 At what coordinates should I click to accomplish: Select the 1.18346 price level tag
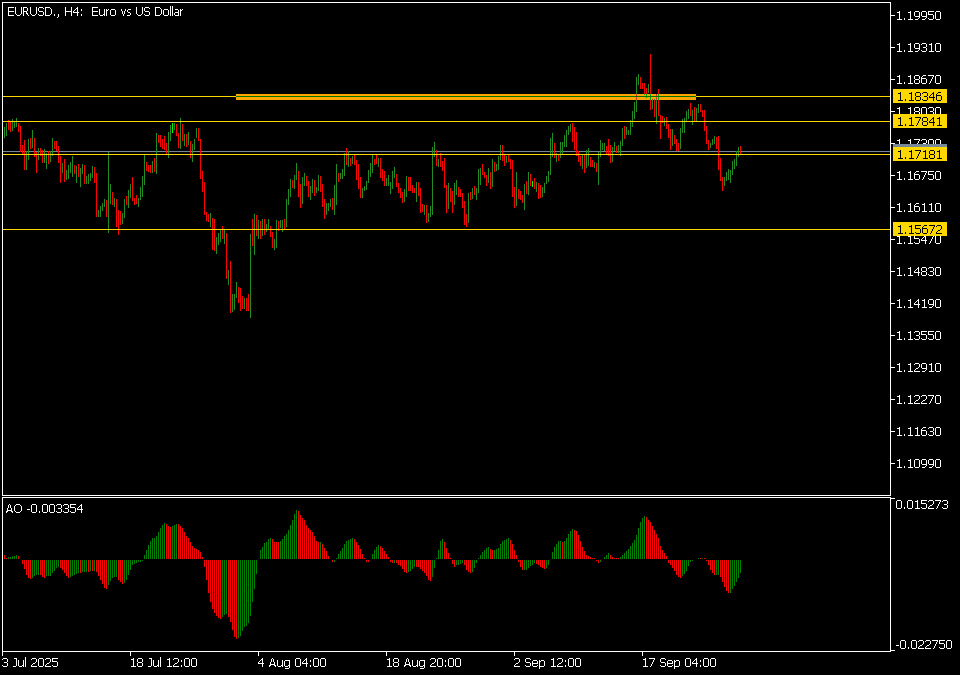pyautogui.click(x=920, y=96)
